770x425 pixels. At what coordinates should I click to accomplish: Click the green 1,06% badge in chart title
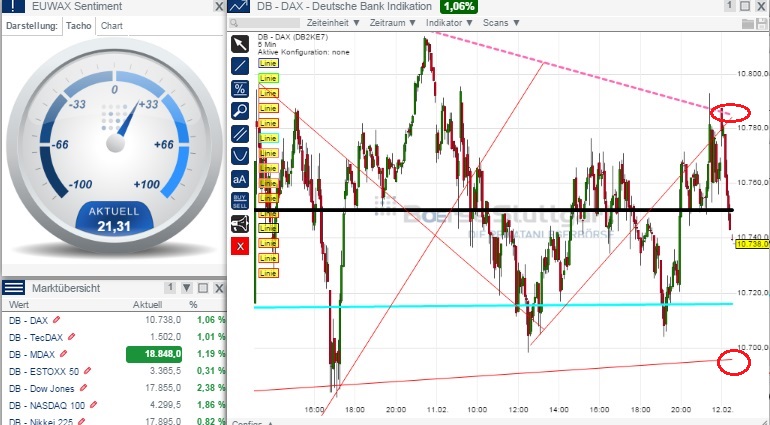coord(459,6)
